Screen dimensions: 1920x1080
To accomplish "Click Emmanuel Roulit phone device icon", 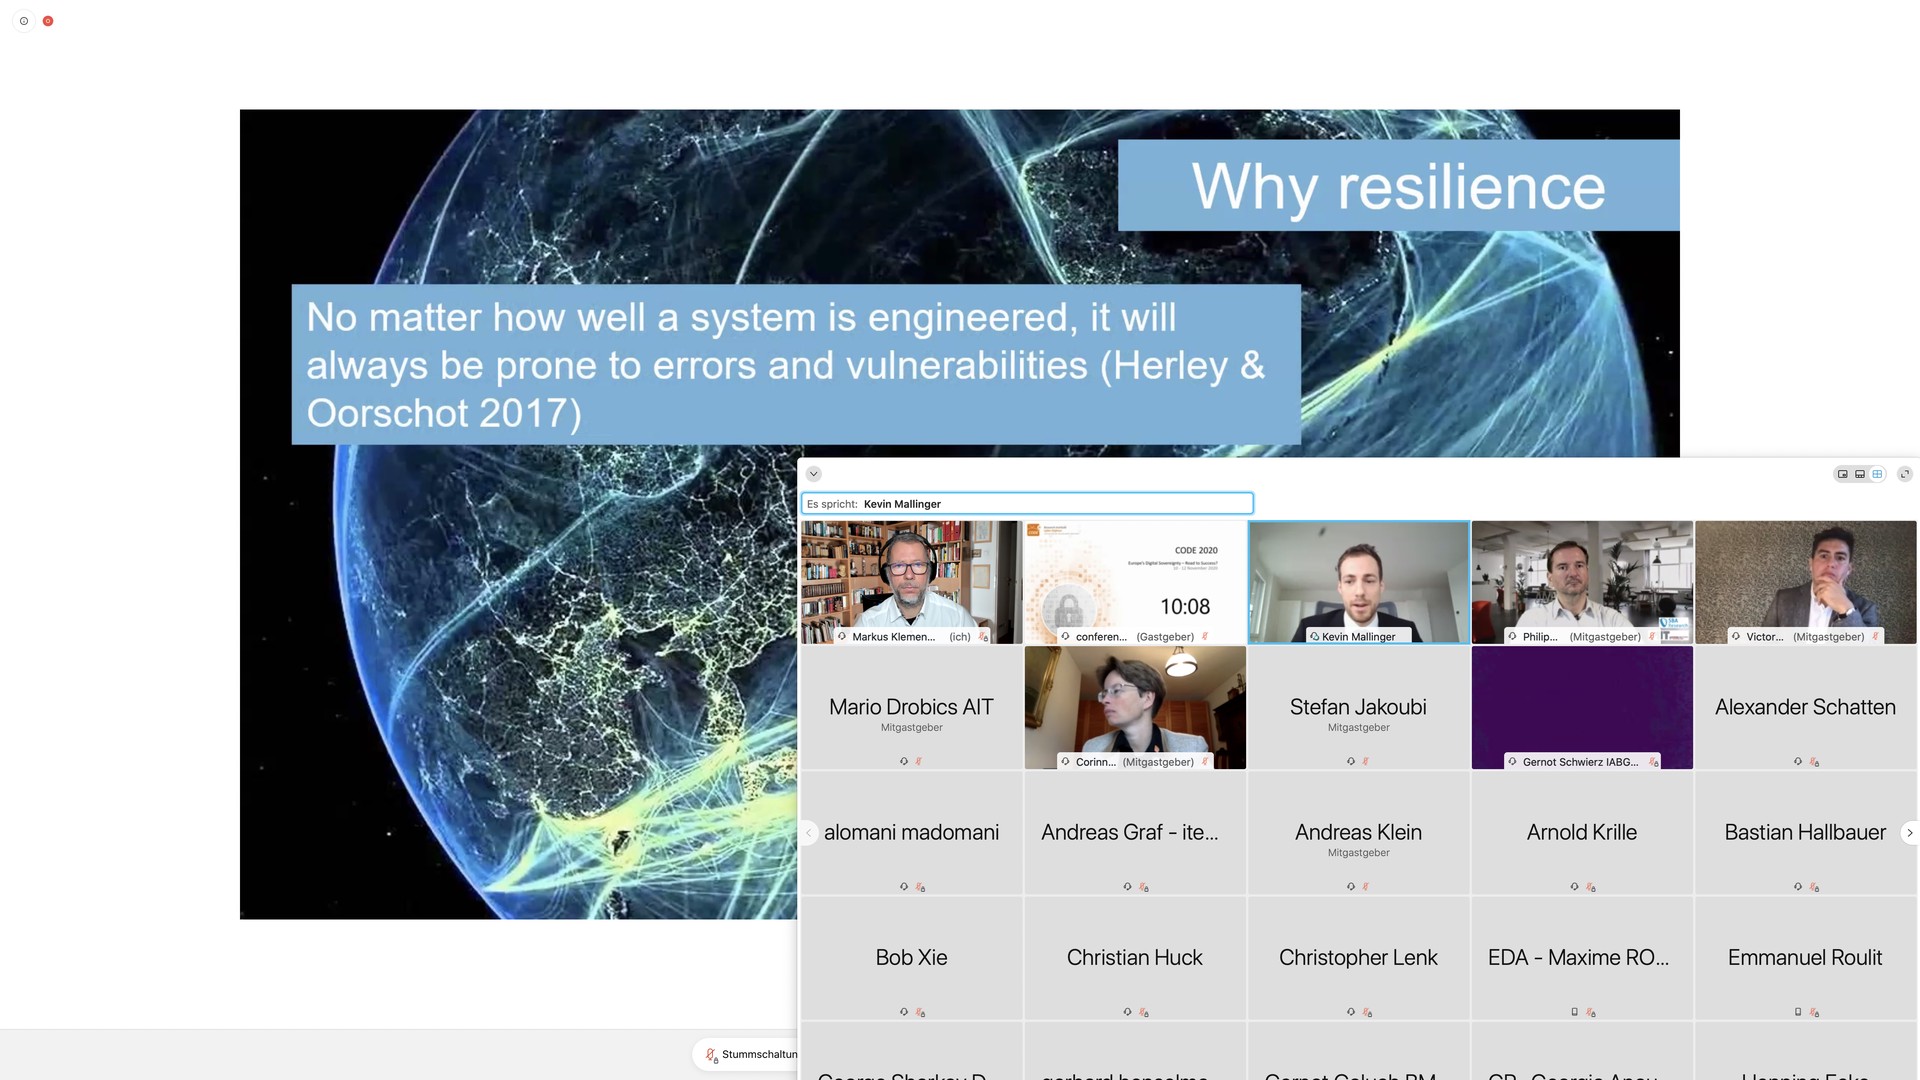I will (1798, 1012).
